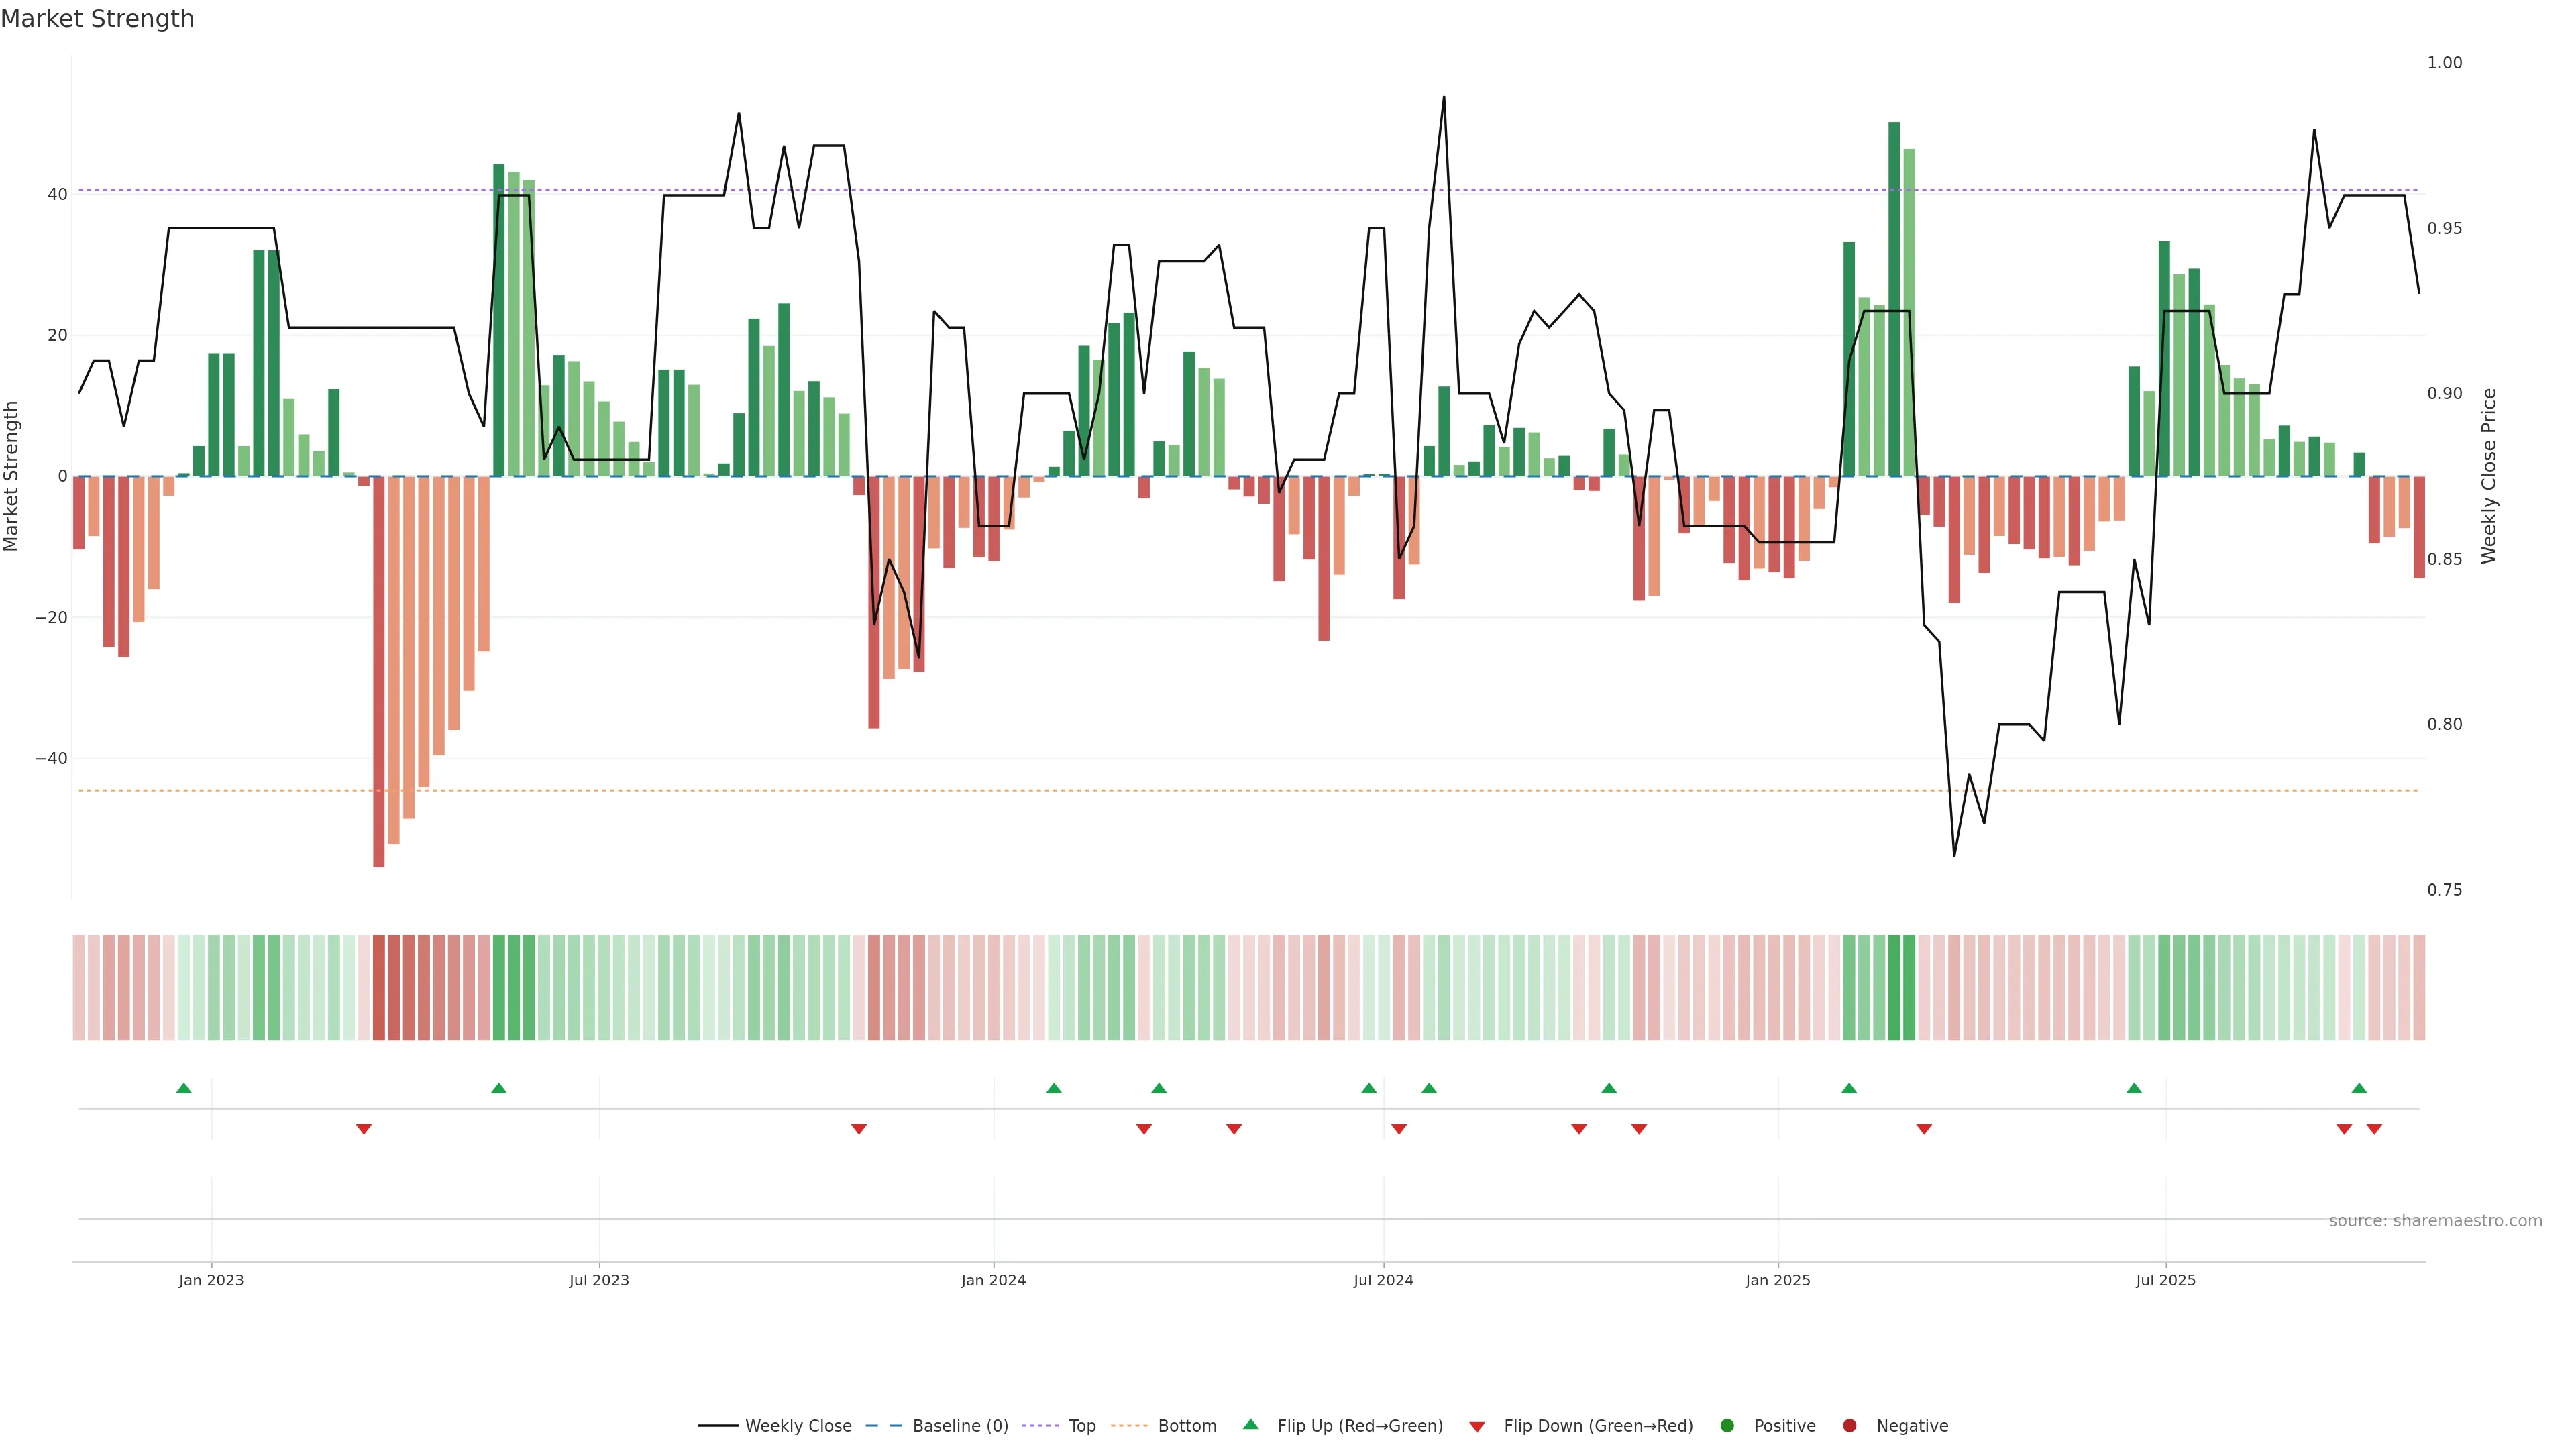Click the Jul 2024 x-axis label
Viewport: 2576px width, 1449px height.
(1383, 1280)
